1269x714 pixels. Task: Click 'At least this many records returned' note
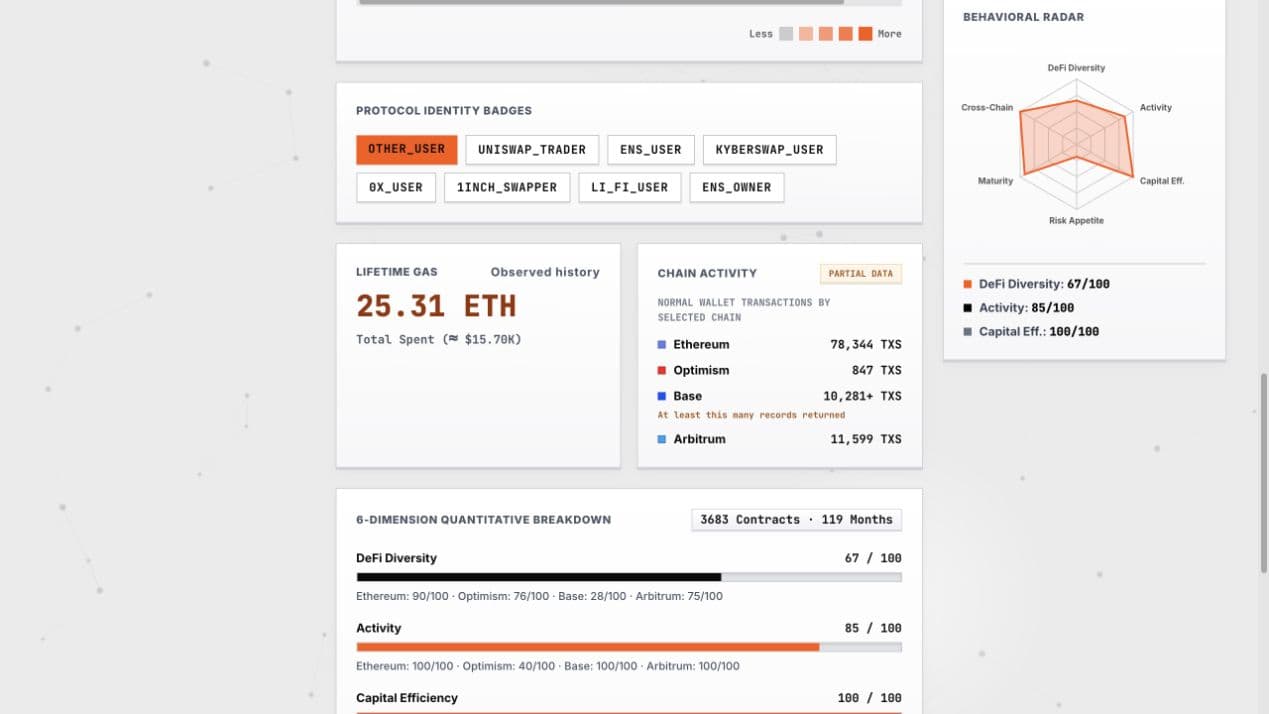[x=751, y=415]
